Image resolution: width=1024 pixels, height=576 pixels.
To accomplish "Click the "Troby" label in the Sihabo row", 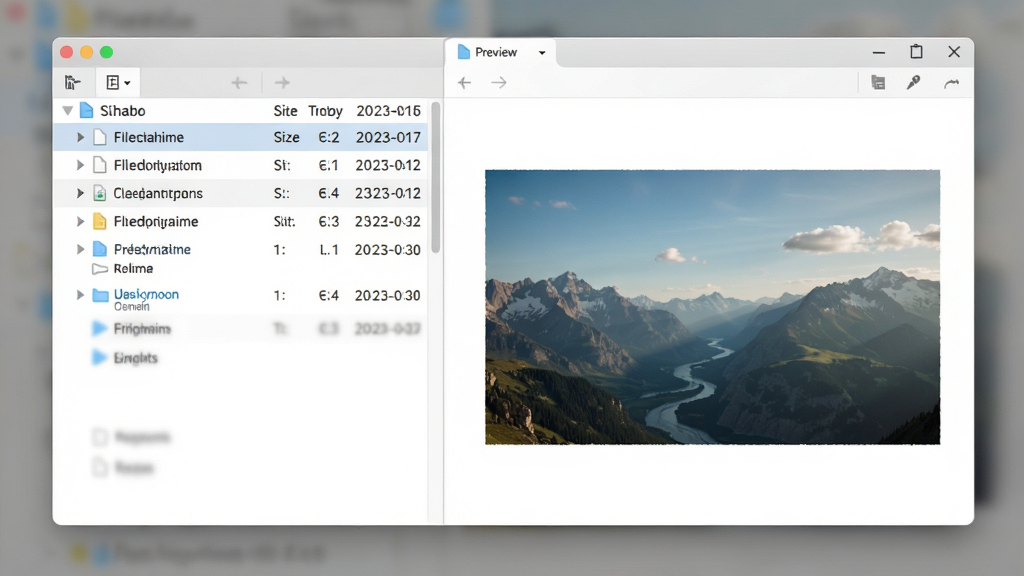I will coord(325,111).
